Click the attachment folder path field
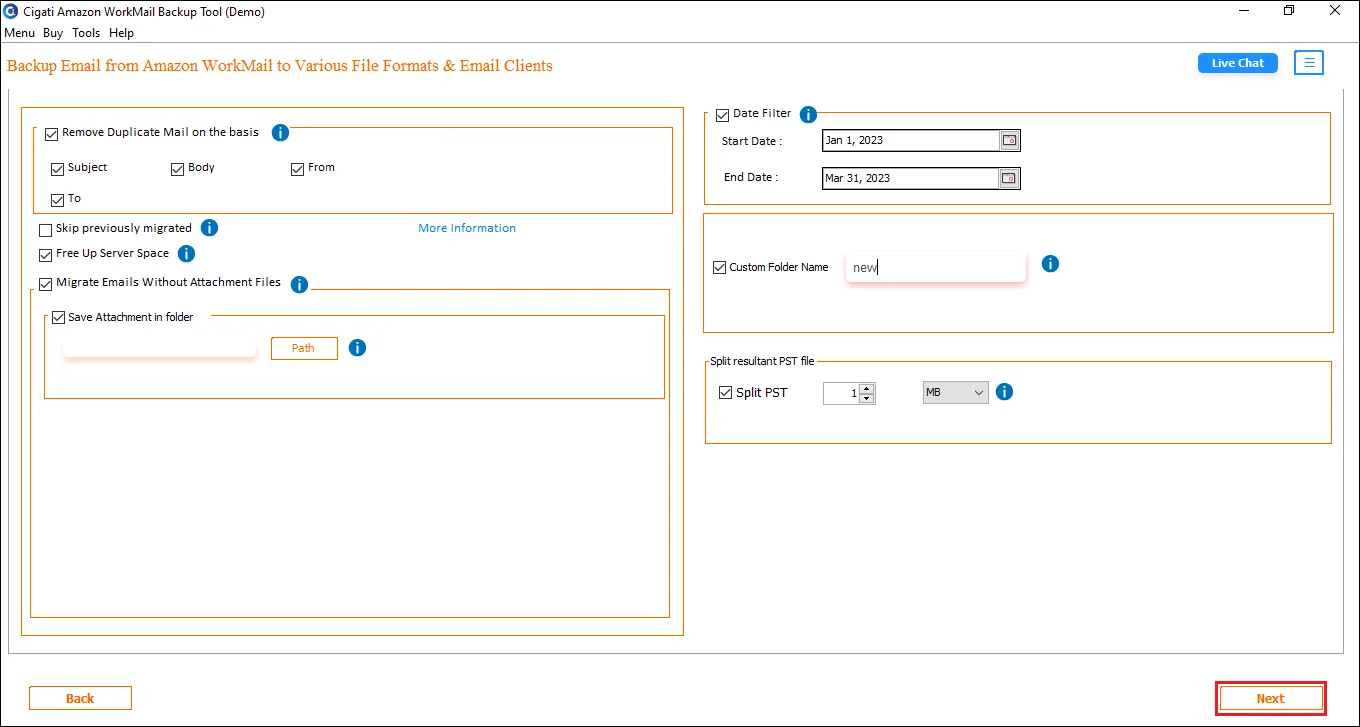This screenshot has height=727, width=1360. tap(160, 348)
